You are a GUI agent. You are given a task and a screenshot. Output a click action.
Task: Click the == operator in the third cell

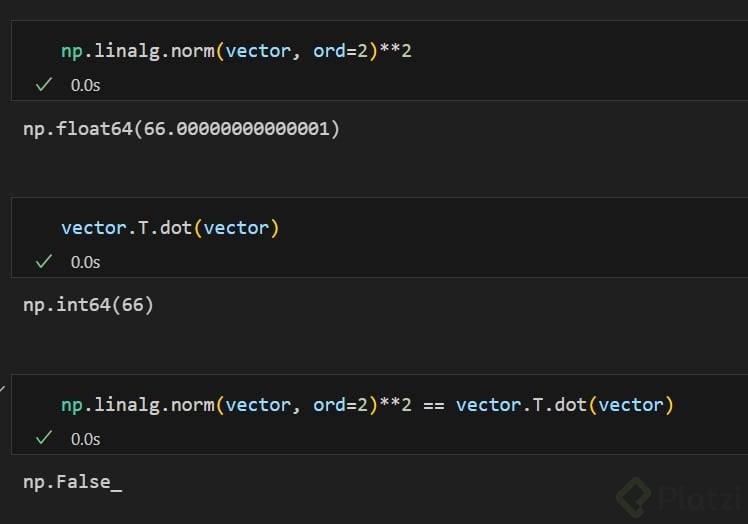click(433, 405)
